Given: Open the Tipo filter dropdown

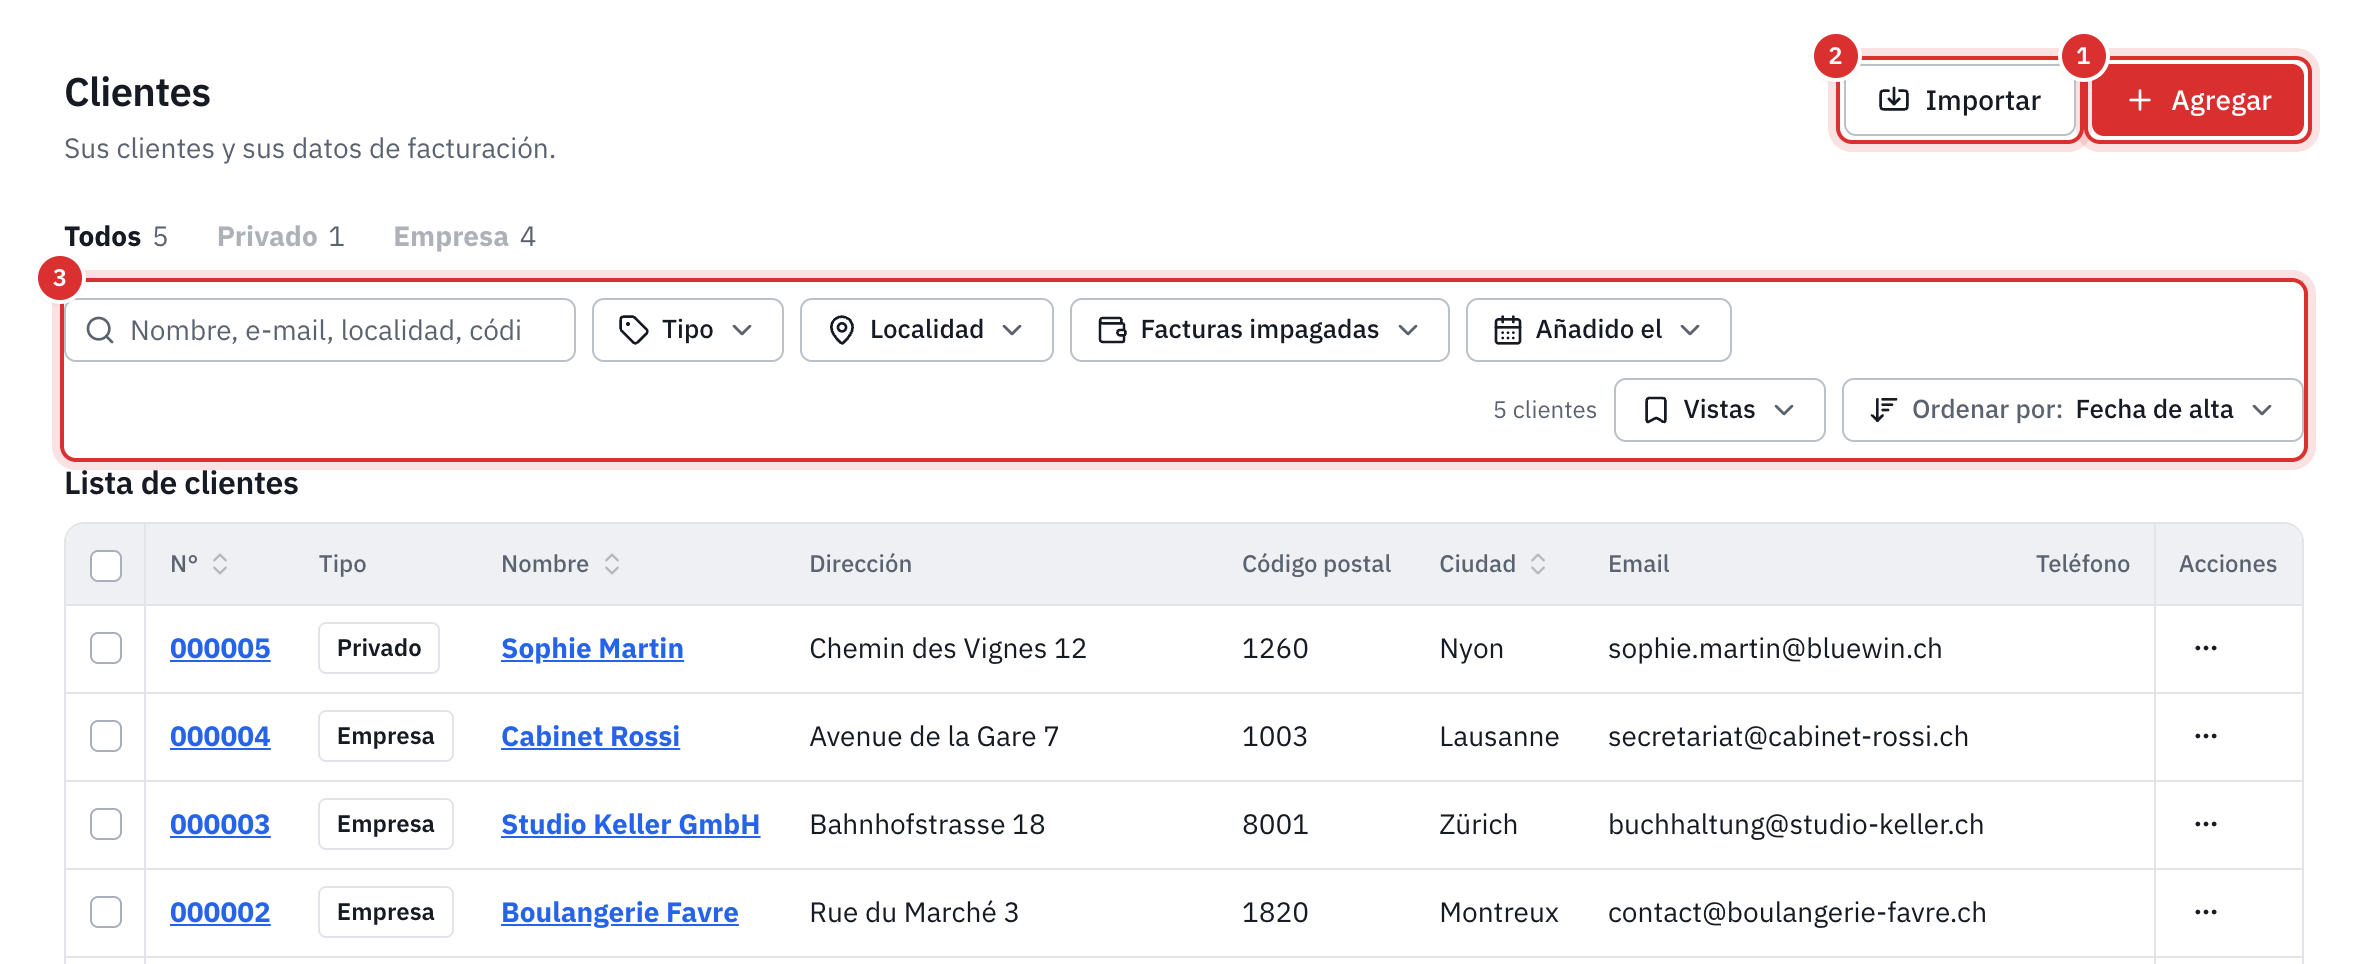Looking at the screenshot, I should click(x=687, y=330).
